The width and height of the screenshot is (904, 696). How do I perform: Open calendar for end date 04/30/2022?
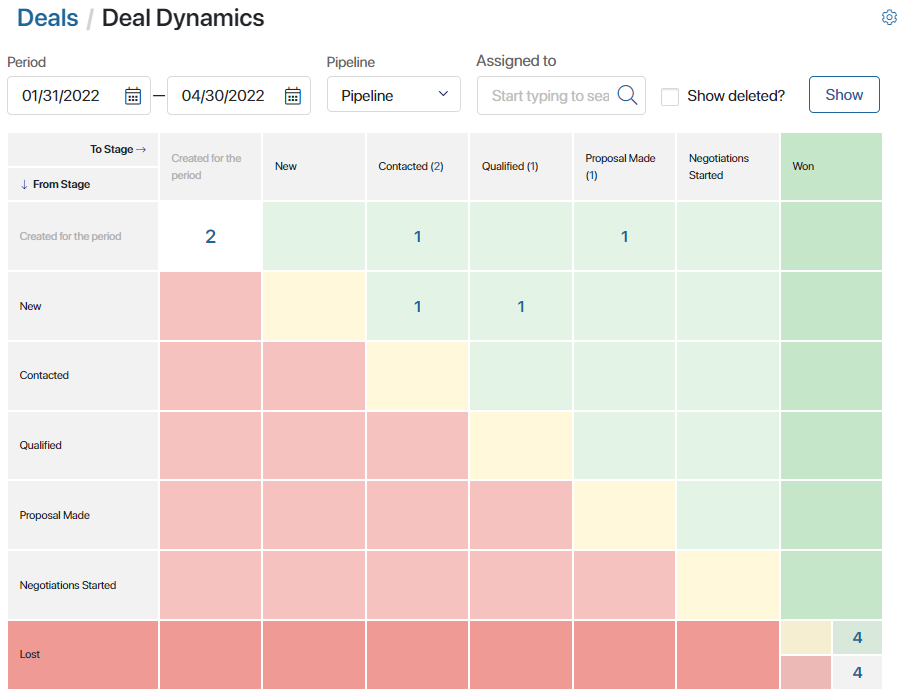tap(293, 96)
